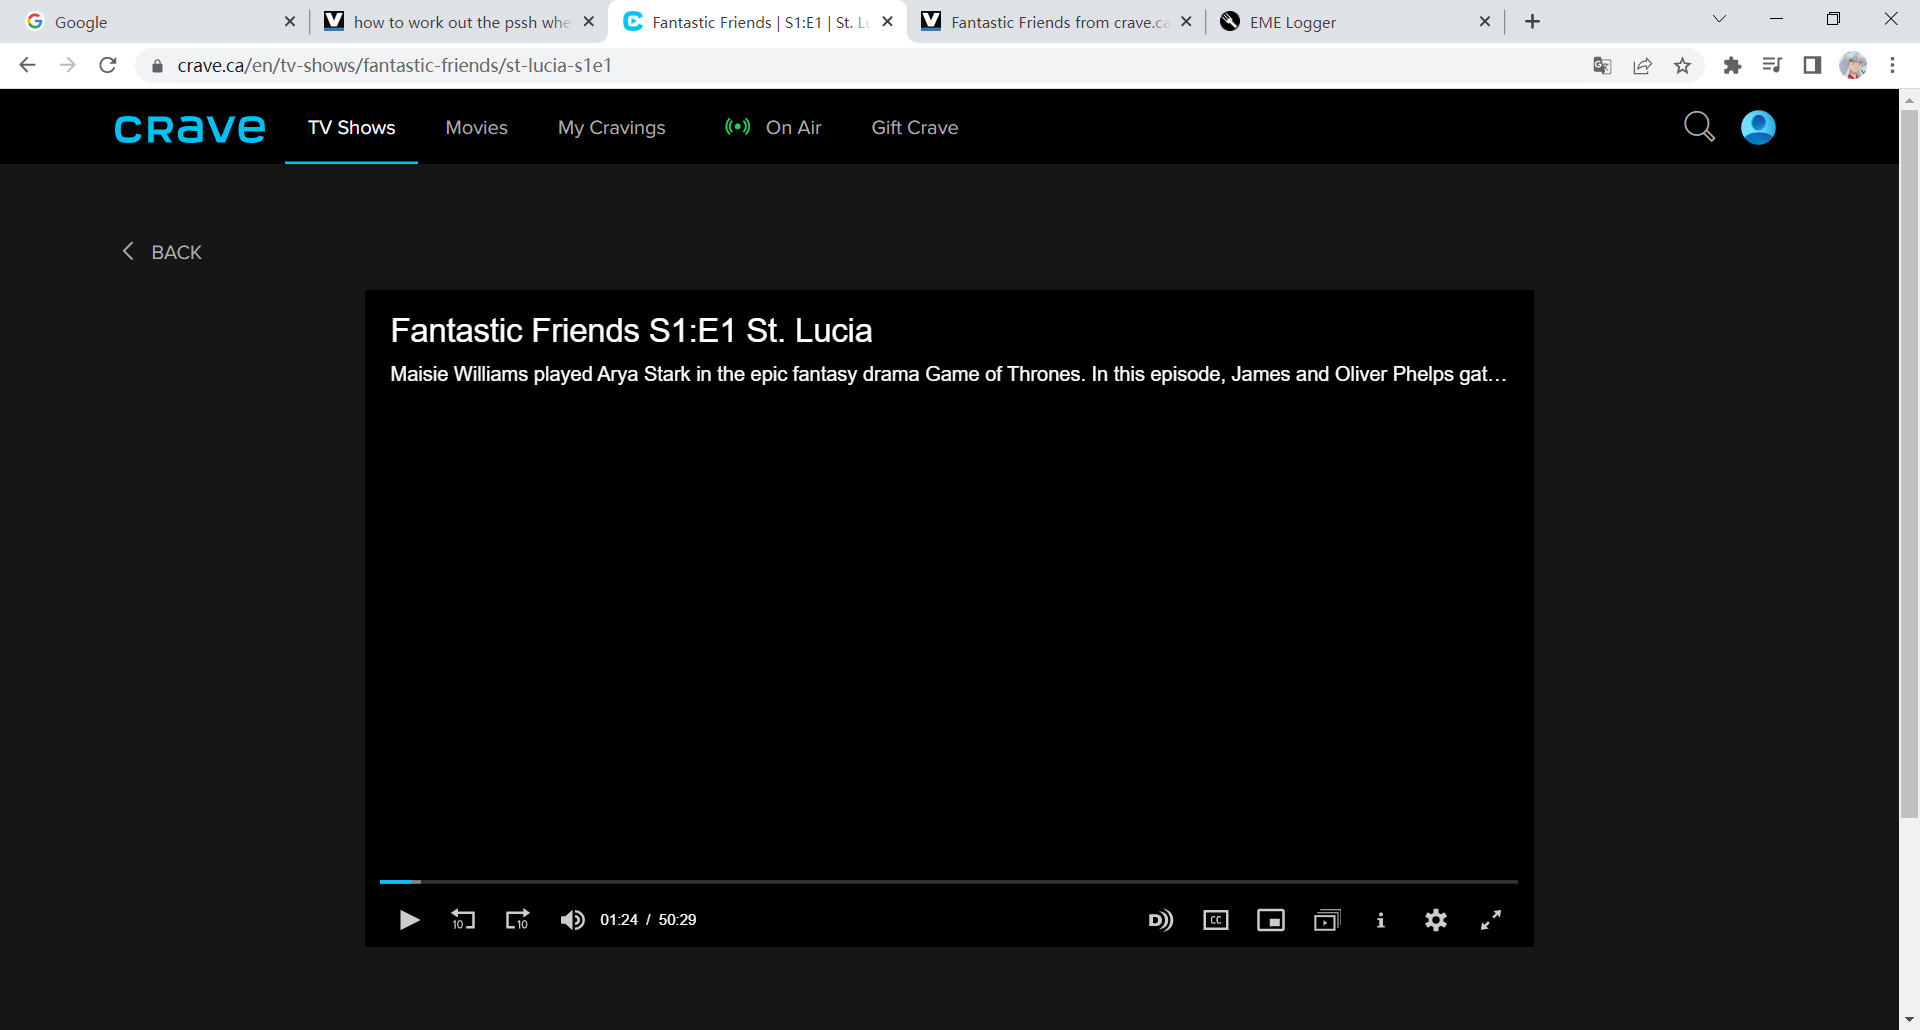Open the Extensions puzzle menu

pos(1733,66)
